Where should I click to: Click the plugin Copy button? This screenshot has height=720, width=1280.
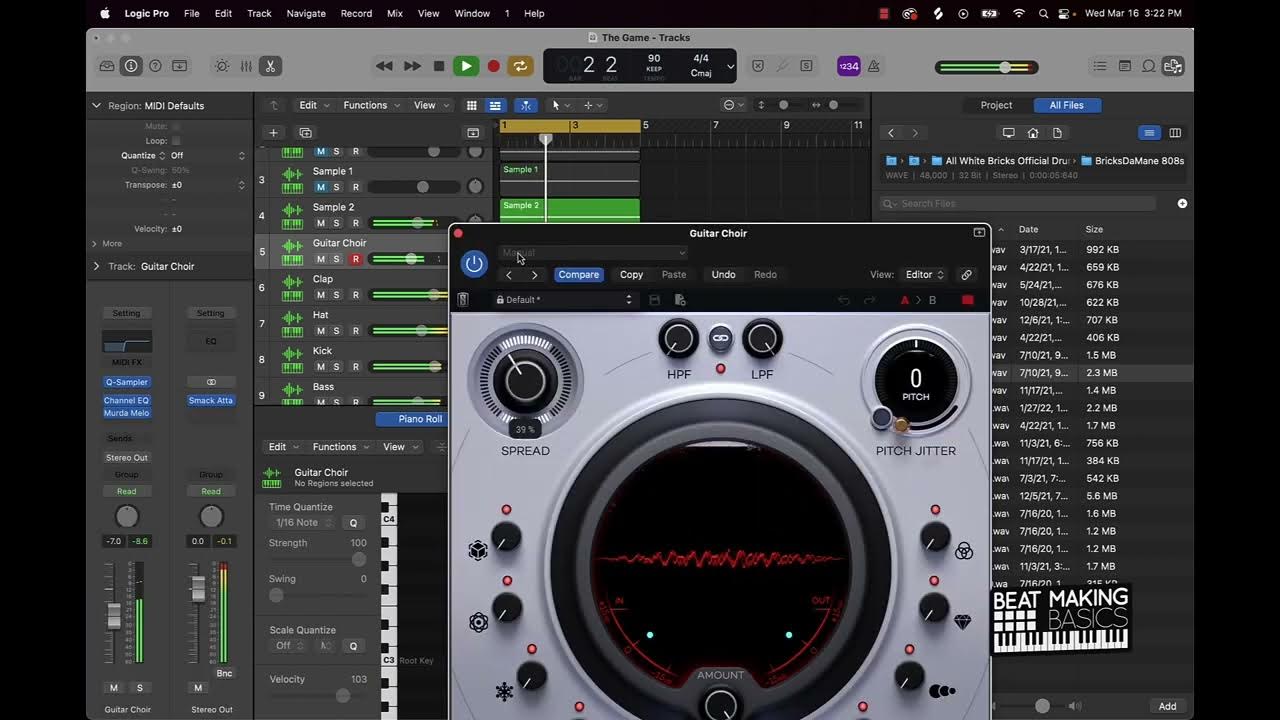[x=631, y=275]
